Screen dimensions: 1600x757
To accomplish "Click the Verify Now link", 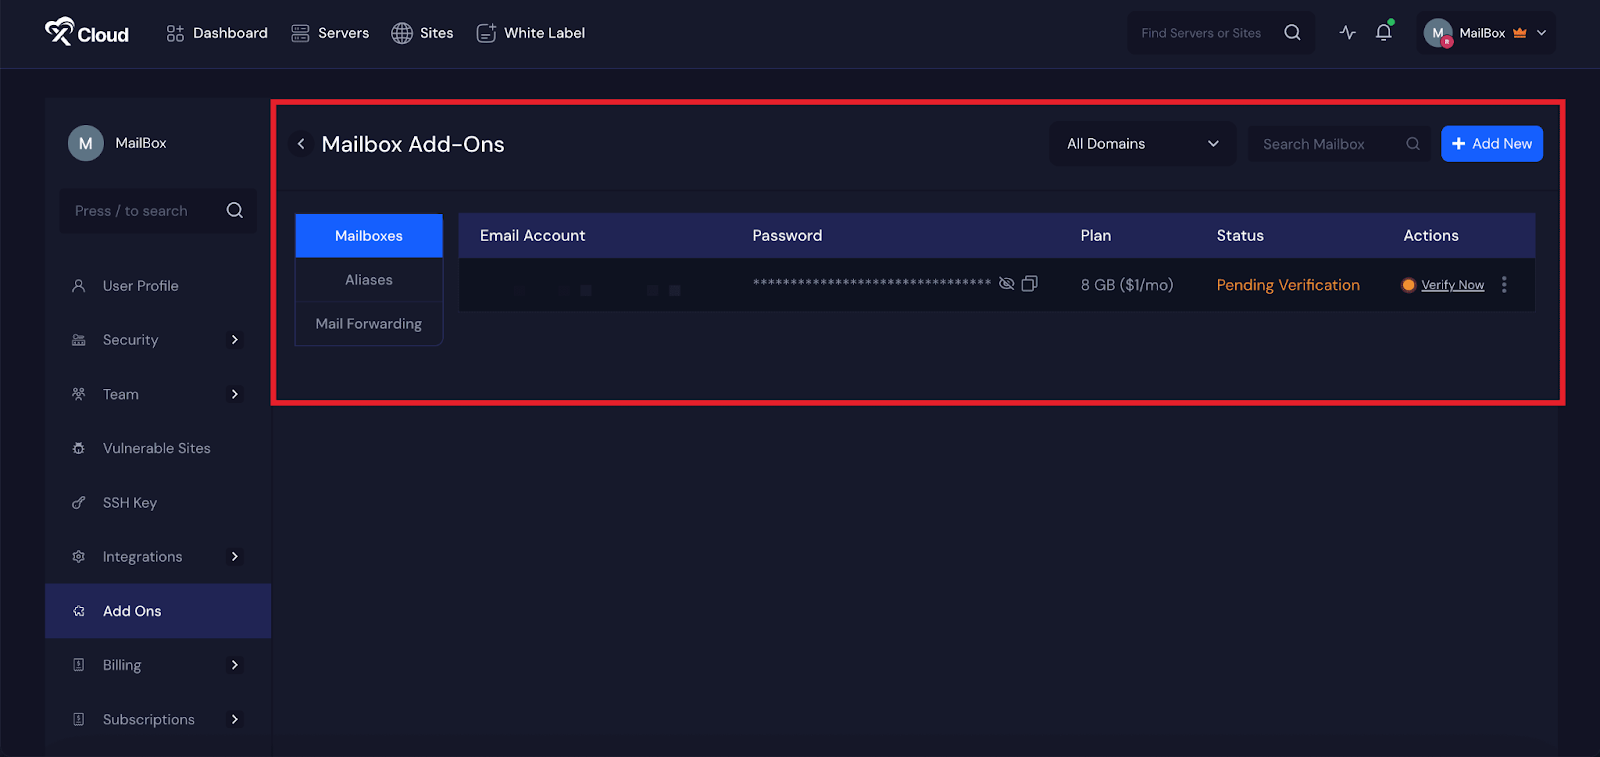I will tap(1452, 285).
